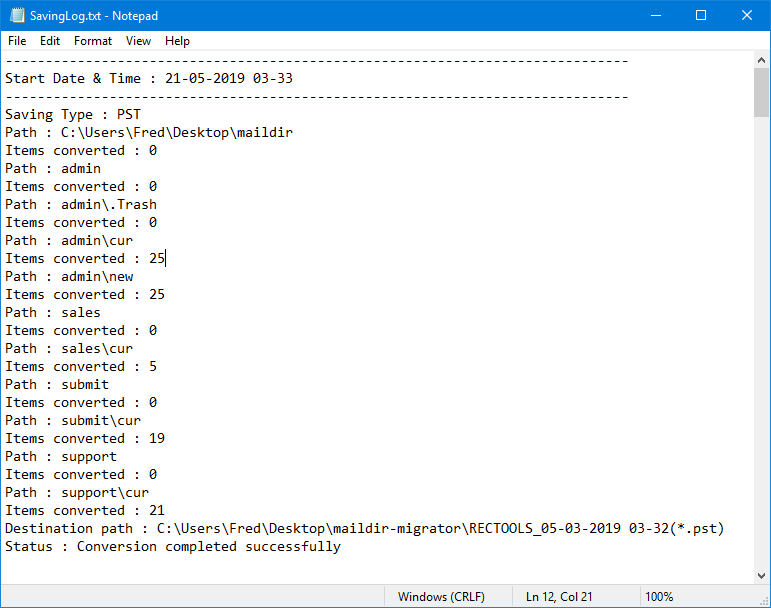Open the Format menu
The height and width of the screenshot is (608, 771).
click(93, 41)
